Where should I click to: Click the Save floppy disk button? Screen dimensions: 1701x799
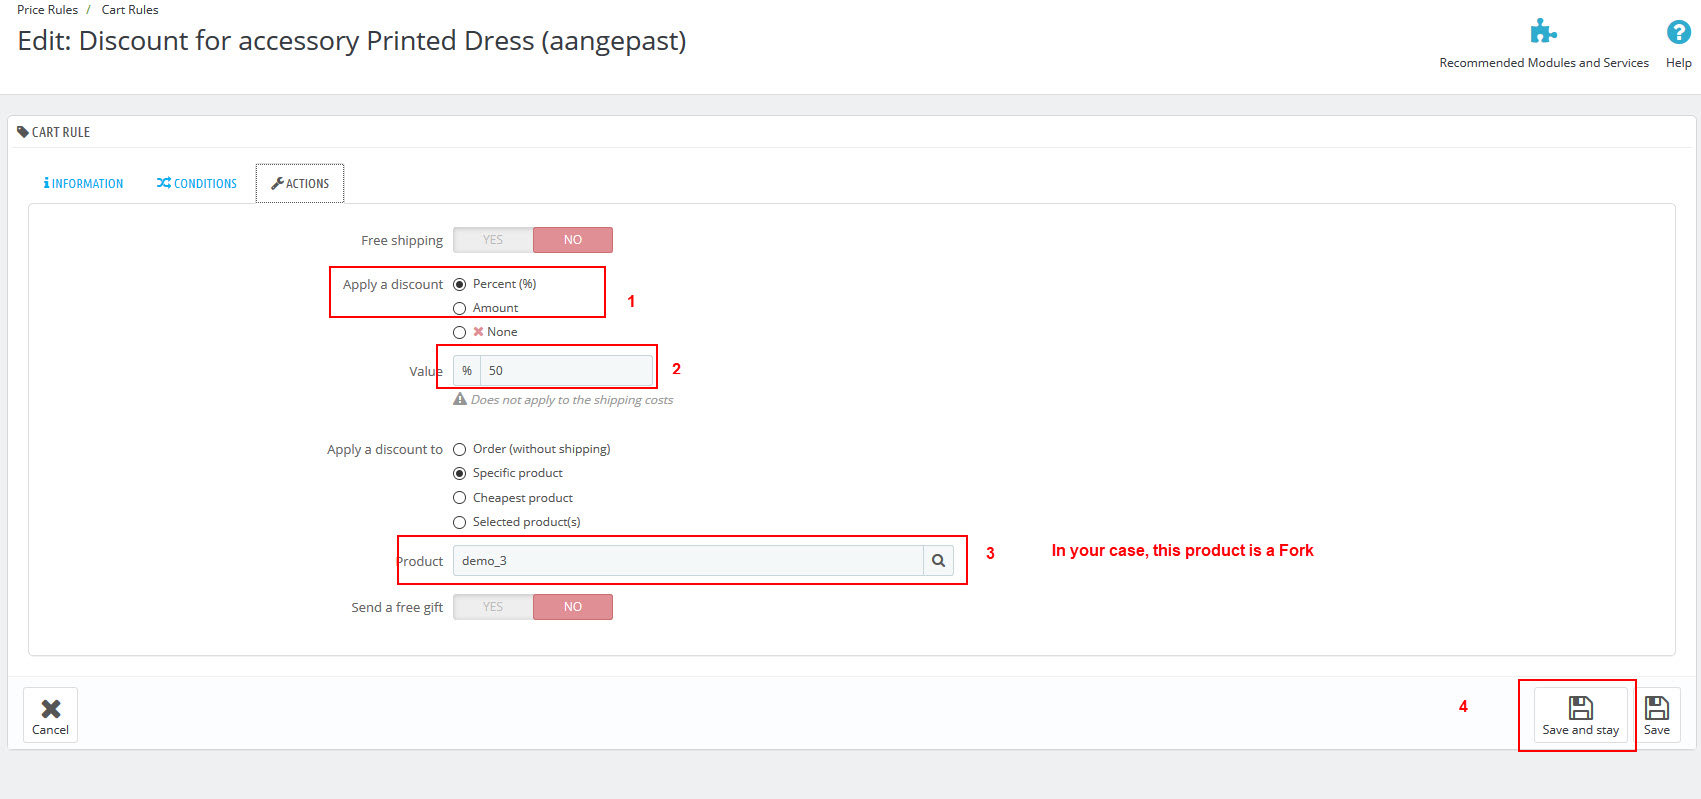(1656, 715)
